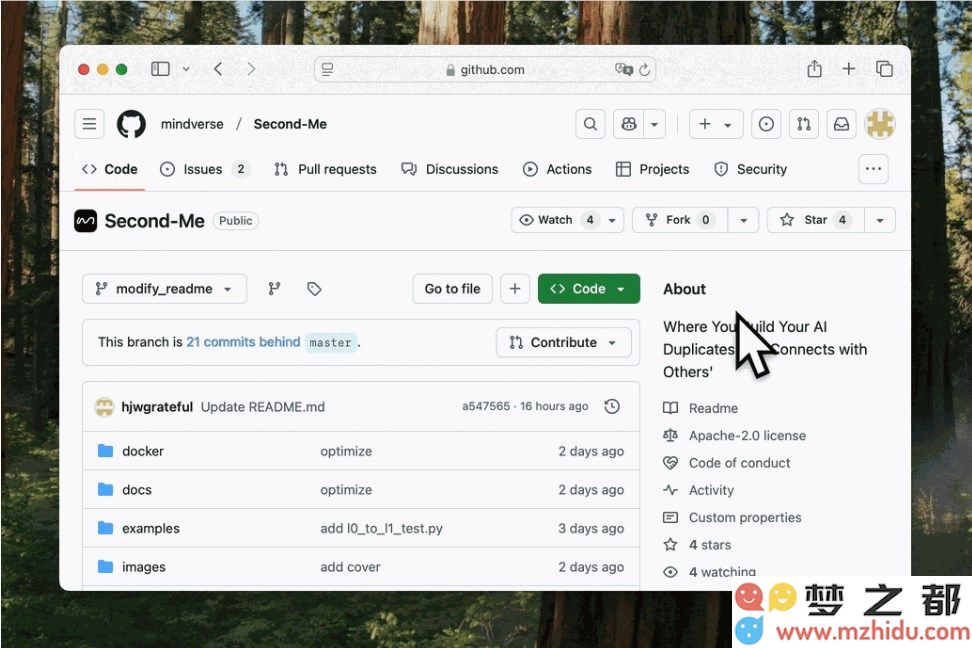Open the Pull requests tab
Screen dimensions: 972x648
pos(325,169)
